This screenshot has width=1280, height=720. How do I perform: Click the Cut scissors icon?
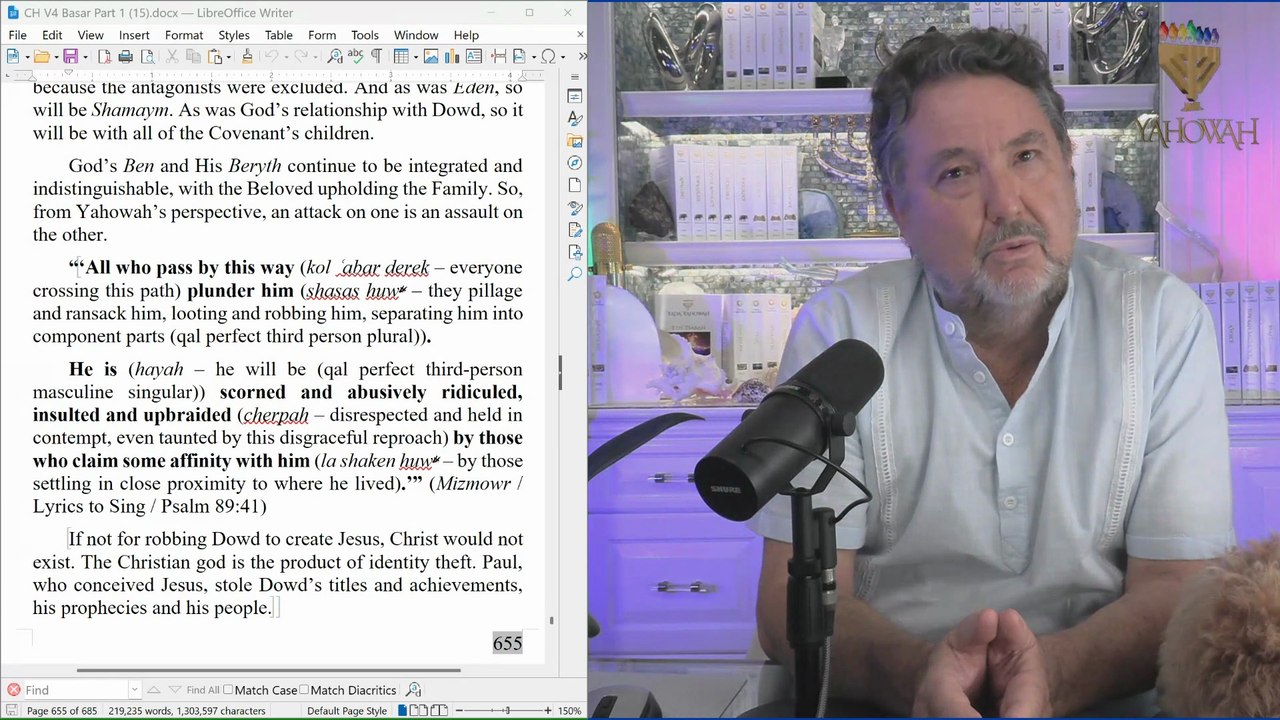pos(172,56)
